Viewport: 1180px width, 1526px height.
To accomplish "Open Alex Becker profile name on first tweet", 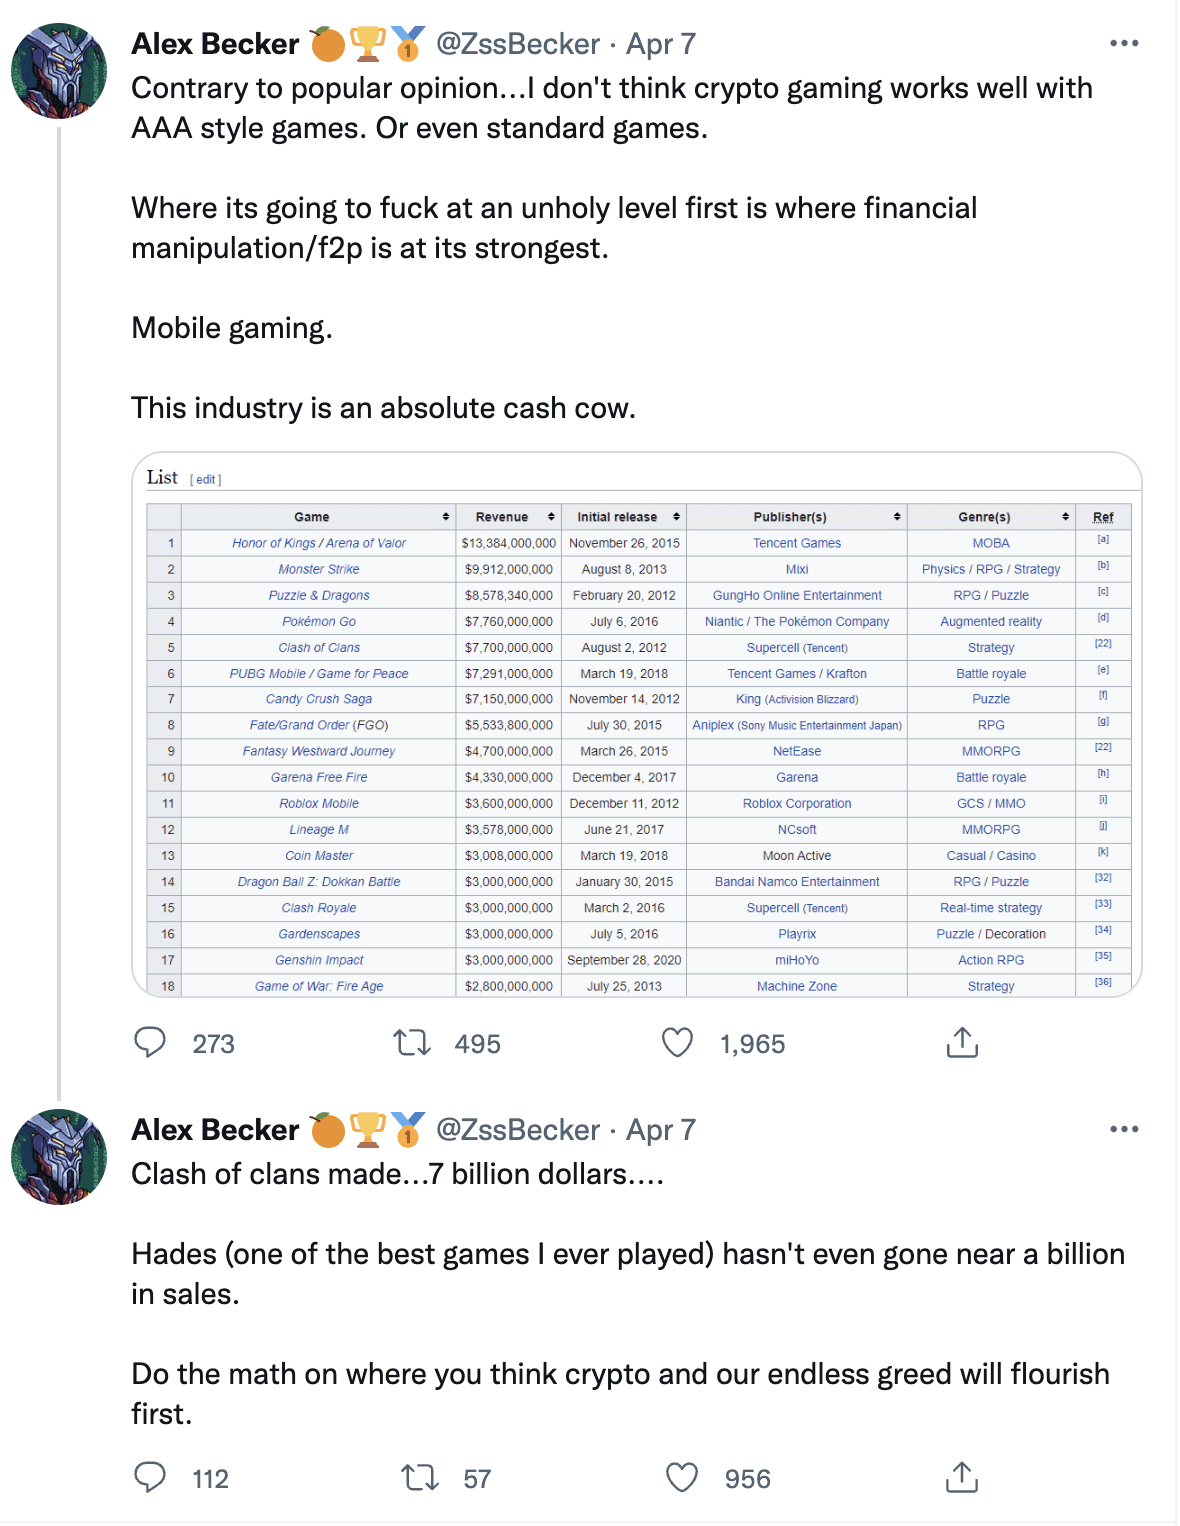I will [x=215, y=44].
